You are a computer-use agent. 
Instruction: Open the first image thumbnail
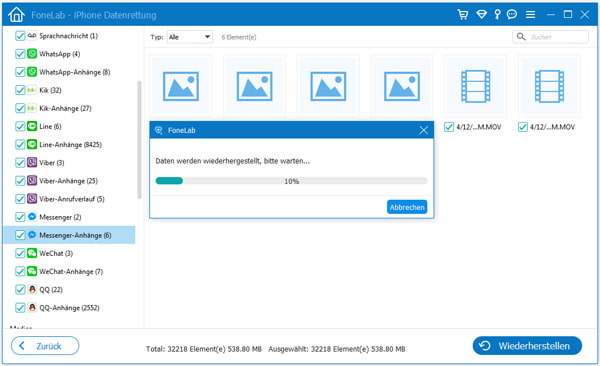pyautogui.click(x=181, y=86)
